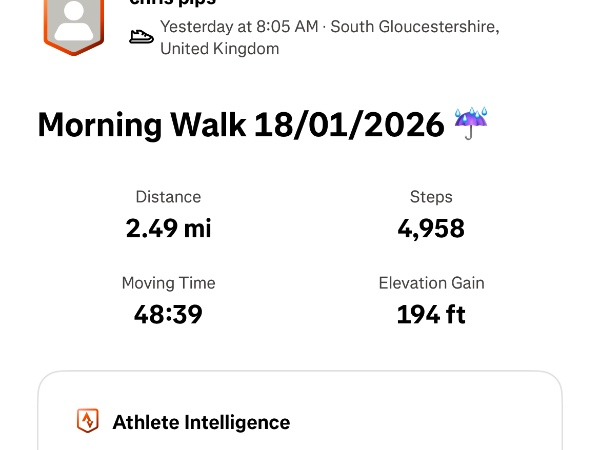600x450 pixels.
Task: Click the 4,958 steps value
Action: point(431,228)
